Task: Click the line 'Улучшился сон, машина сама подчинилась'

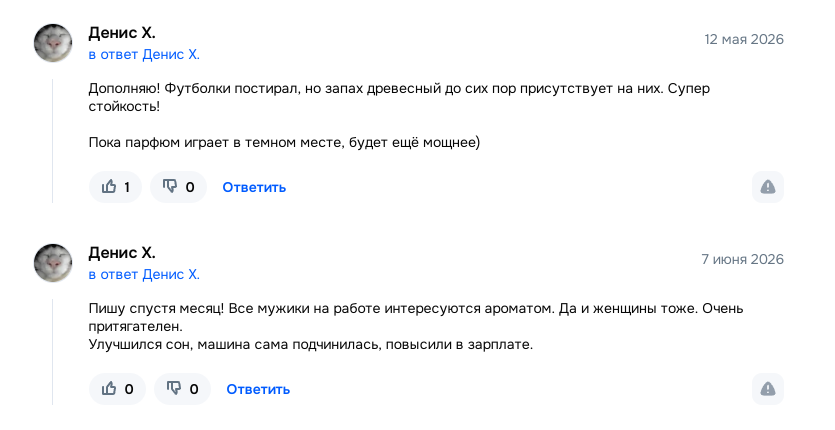Action: [310, 345]
